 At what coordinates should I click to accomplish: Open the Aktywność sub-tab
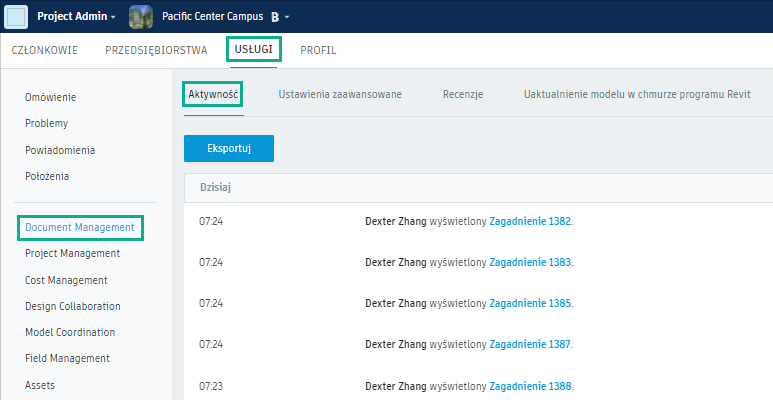tap(213, 94)
